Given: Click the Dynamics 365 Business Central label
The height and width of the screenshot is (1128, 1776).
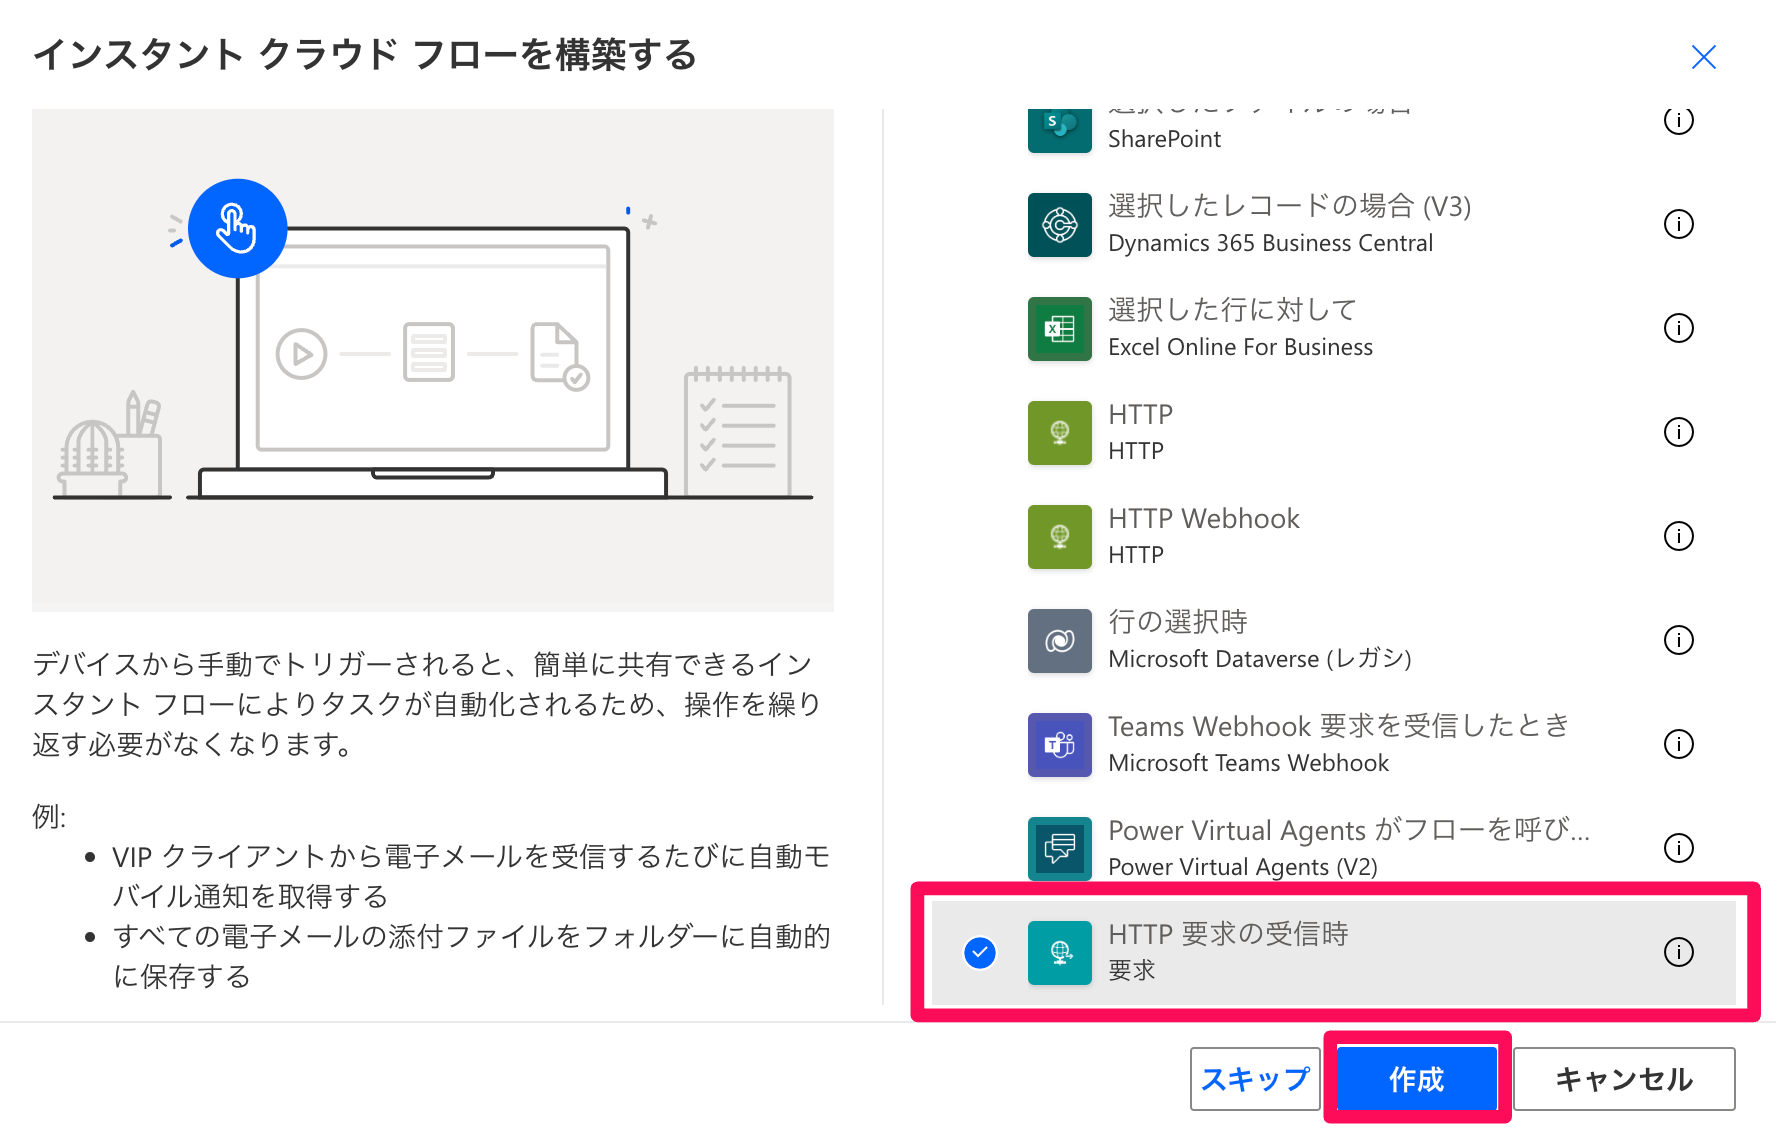Looking at the screenshot, I should click(1270, 243).
